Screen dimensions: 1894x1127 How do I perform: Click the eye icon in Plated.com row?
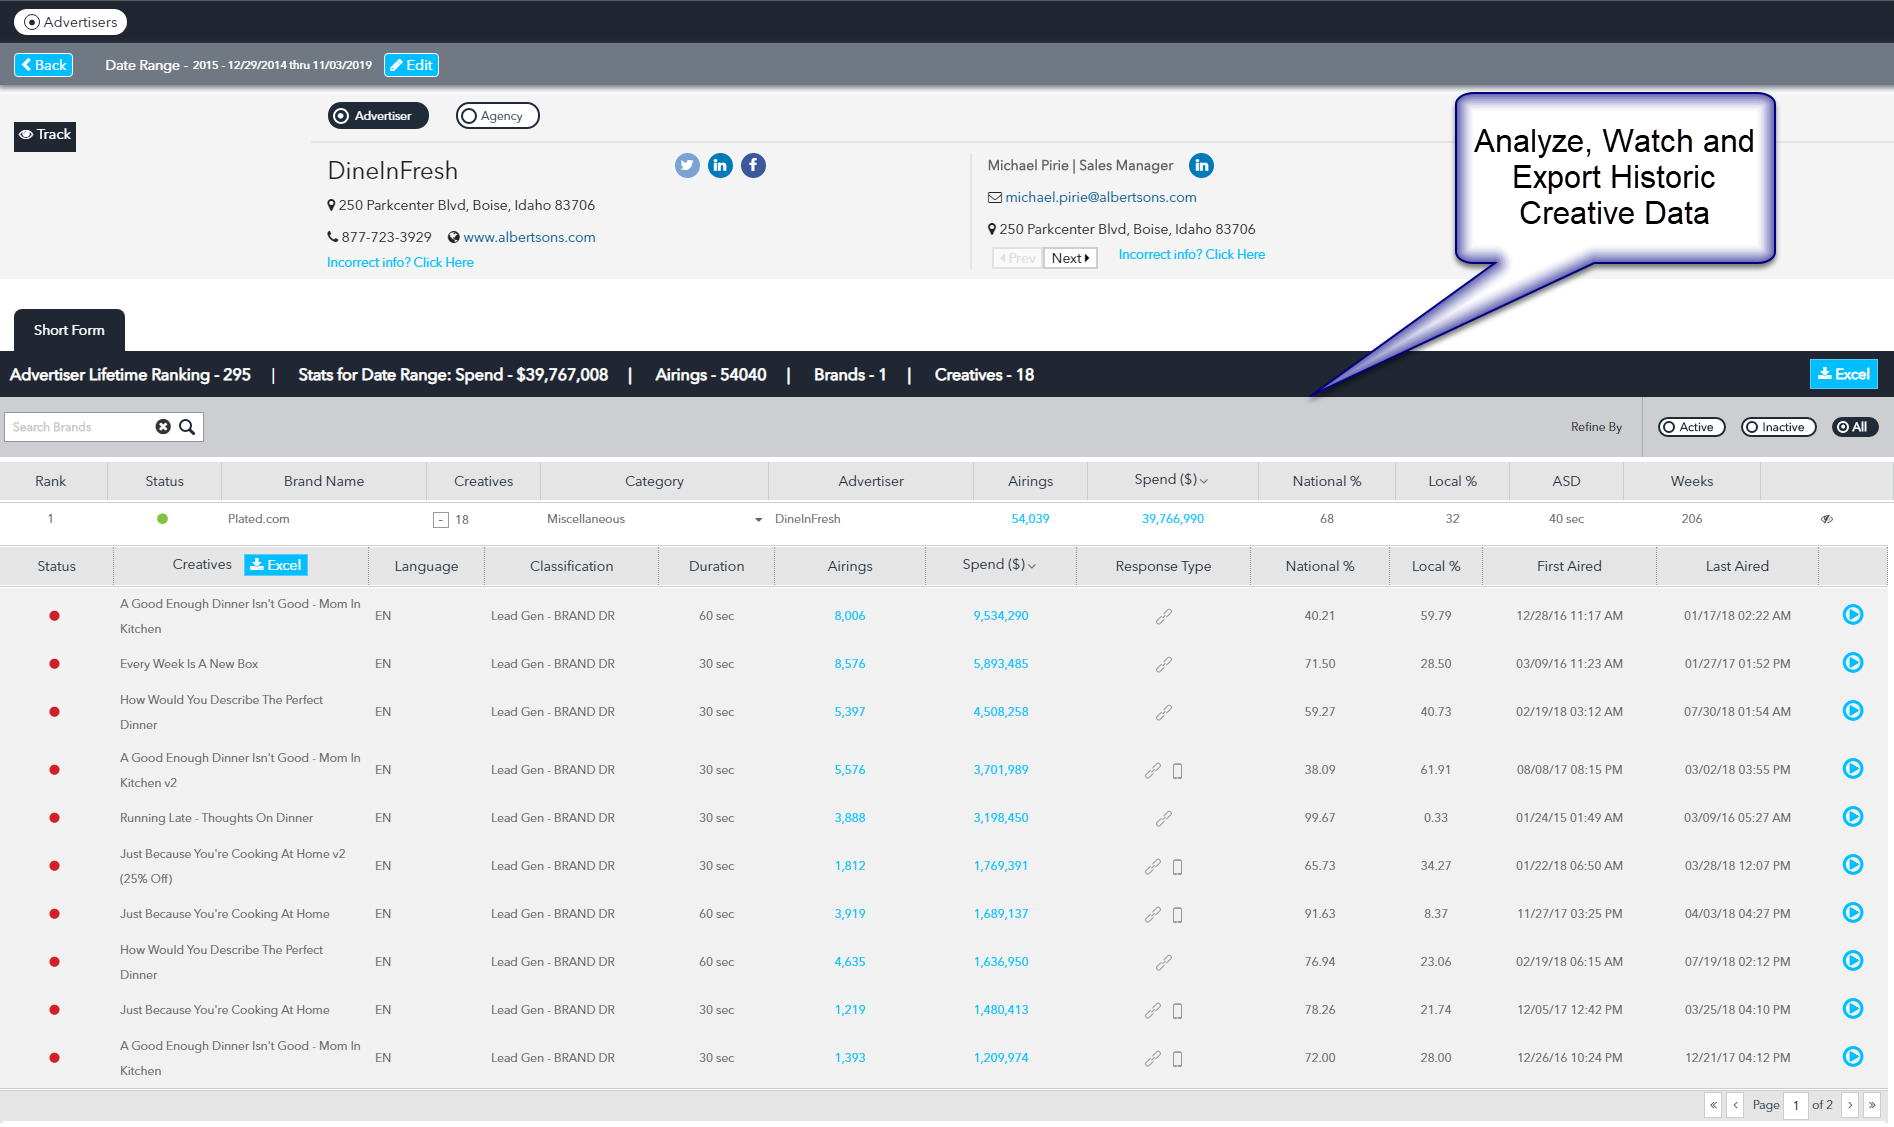click(x=1827, y=520)
